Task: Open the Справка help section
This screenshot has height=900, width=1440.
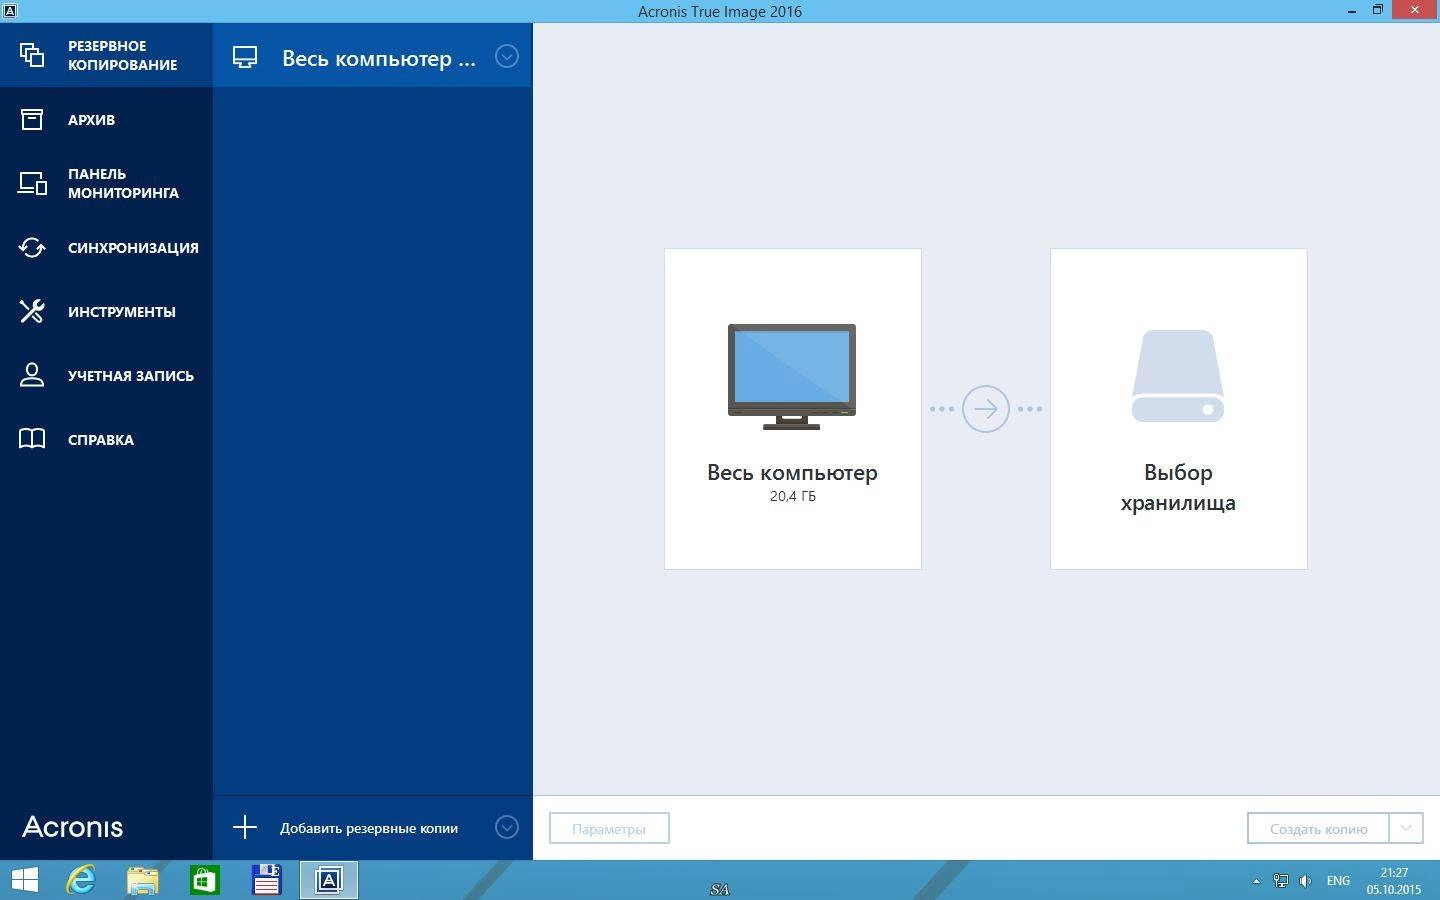Action: (x=106, y=439)
